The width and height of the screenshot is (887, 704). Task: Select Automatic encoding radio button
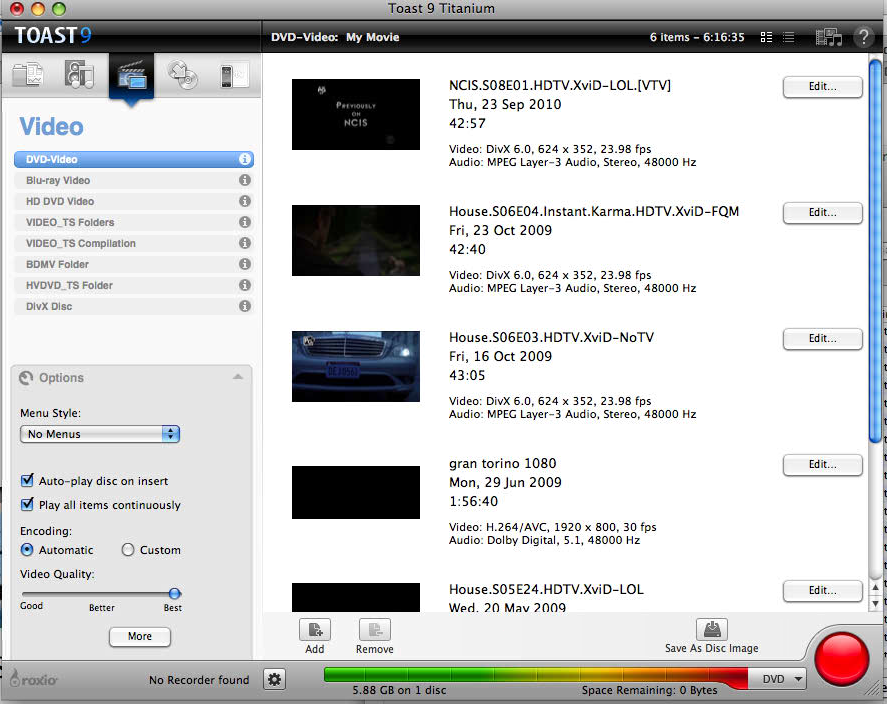tap(27, 550)
